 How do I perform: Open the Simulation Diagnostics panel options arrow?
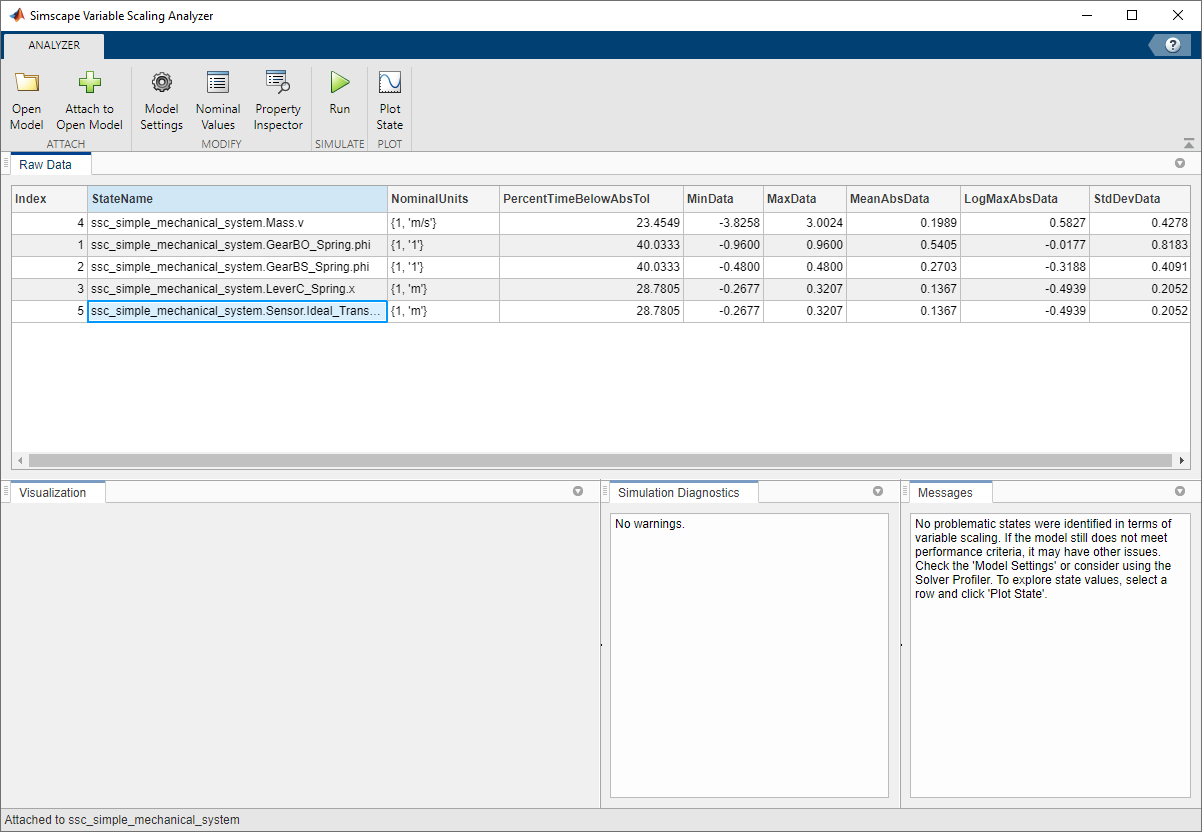(878, 491)
